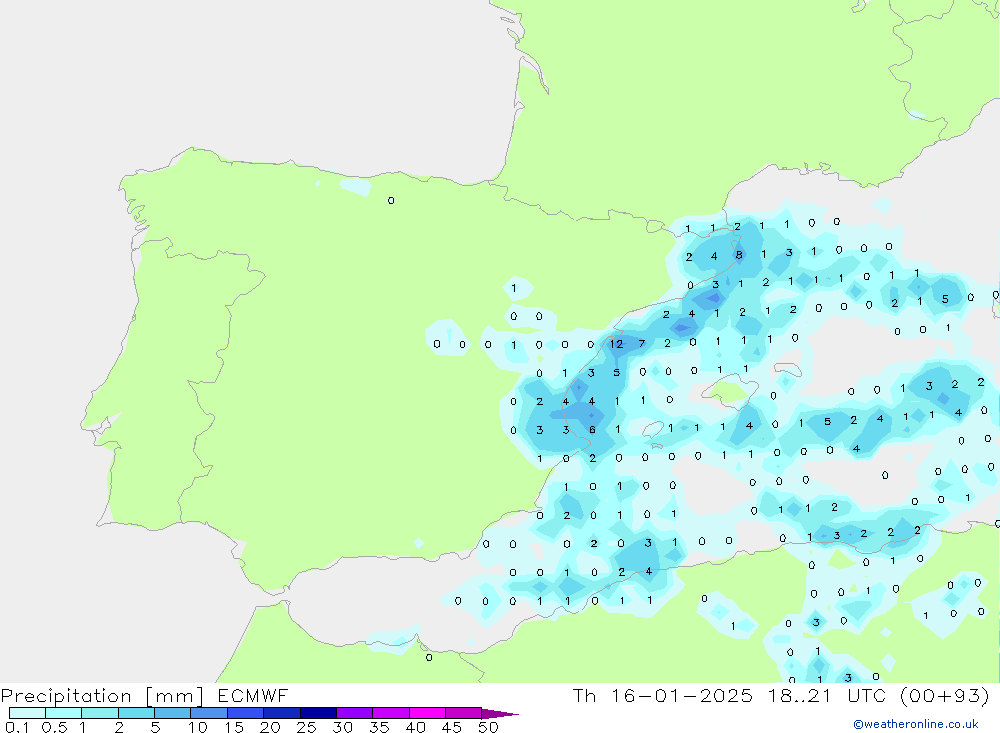This screenshot has width=1000, height=733.
Task: Select the magenta legend swatch between 45 and 50
Action: point(463,714)
